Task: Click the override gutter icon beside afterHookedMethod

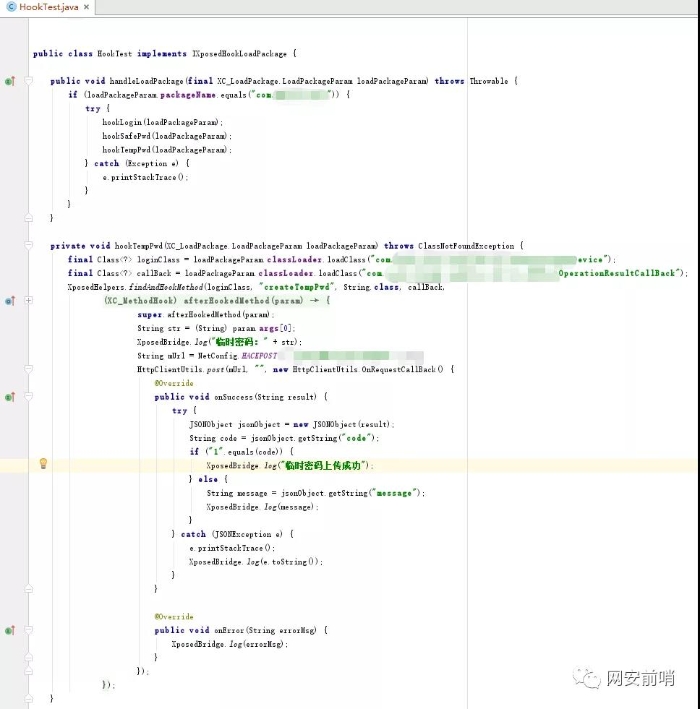Action: click(x=9, y=300)
